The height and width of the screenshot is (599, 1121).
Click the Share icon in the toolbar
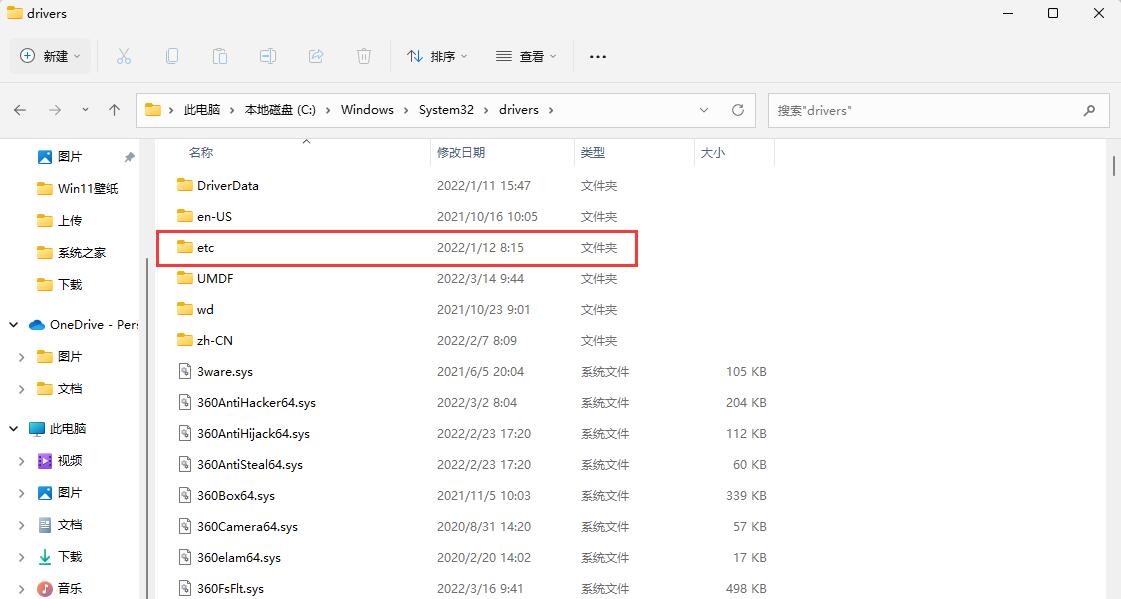(316, 56)
